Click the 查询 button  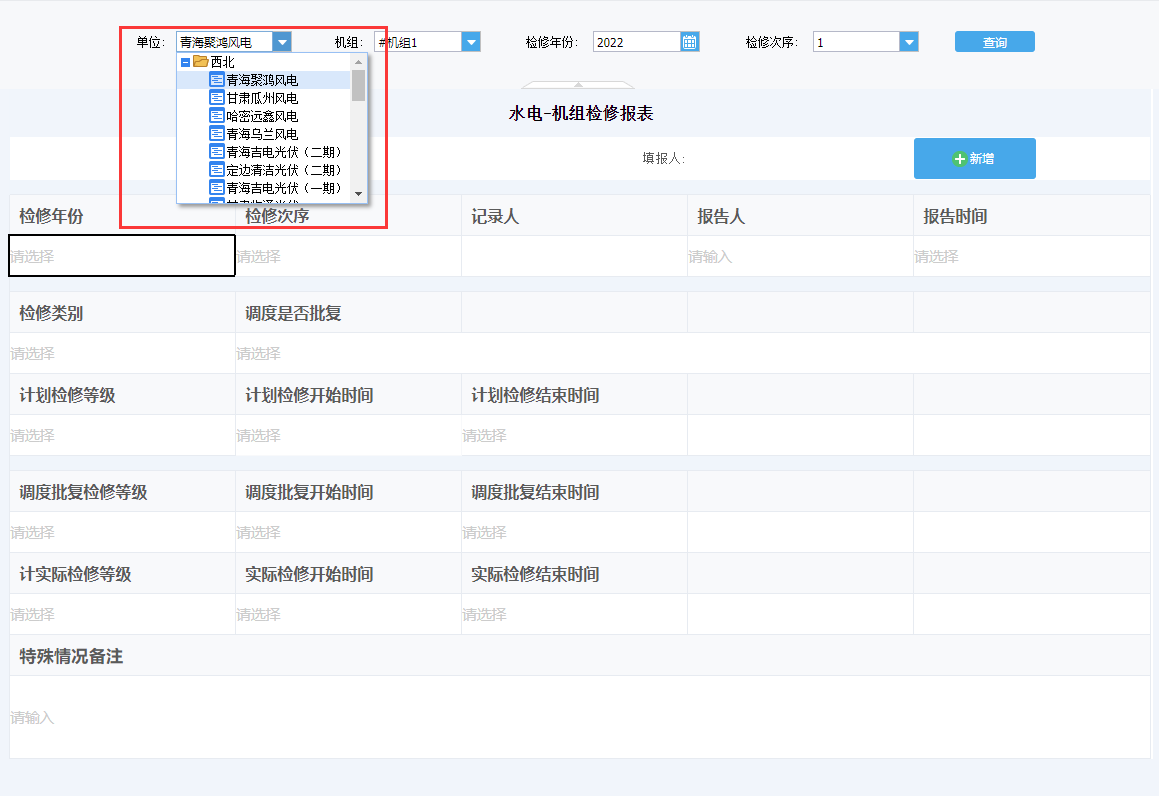point(994,42)
